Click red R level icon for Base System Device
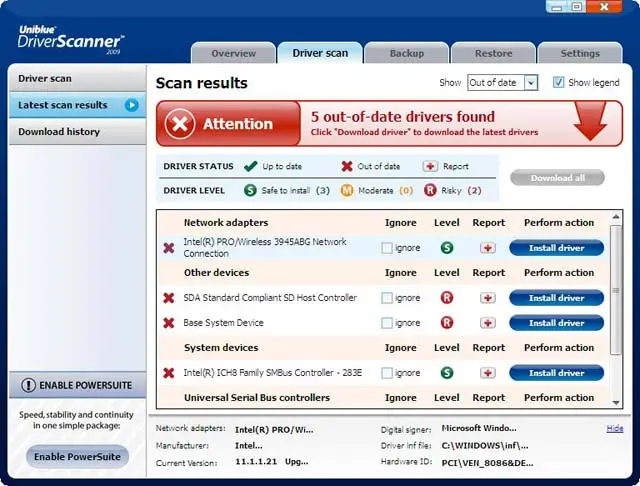 pyautogui.click(x=447, y=323)
